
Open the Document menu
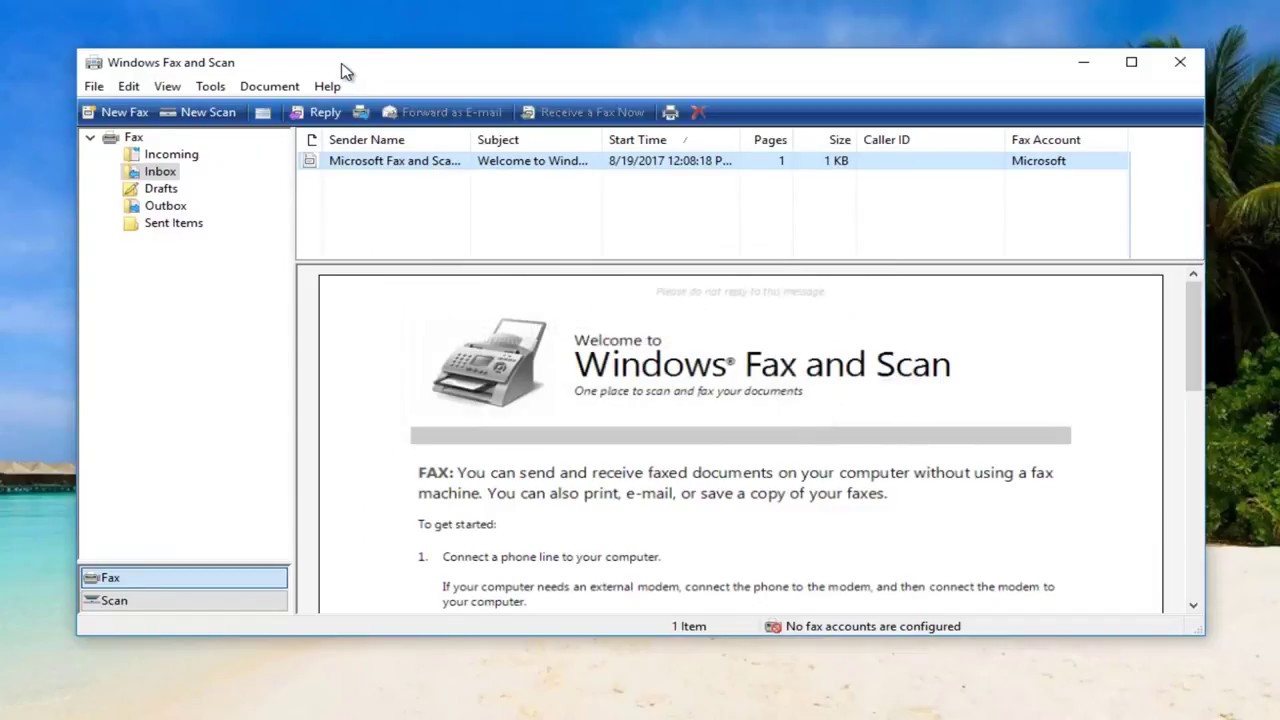coord(269,86)
